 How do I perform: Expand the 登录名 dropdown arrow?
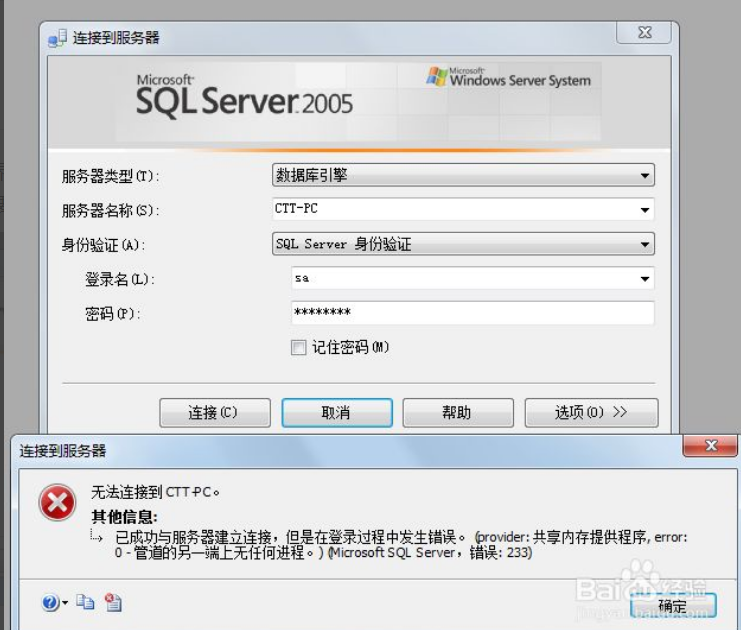pyautogui.click(x=645, y=278)
